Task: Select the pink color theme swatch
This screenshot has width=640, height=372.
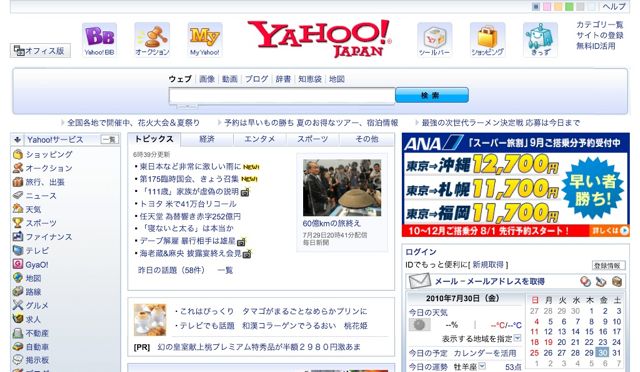Action: [x=547, y=7]
